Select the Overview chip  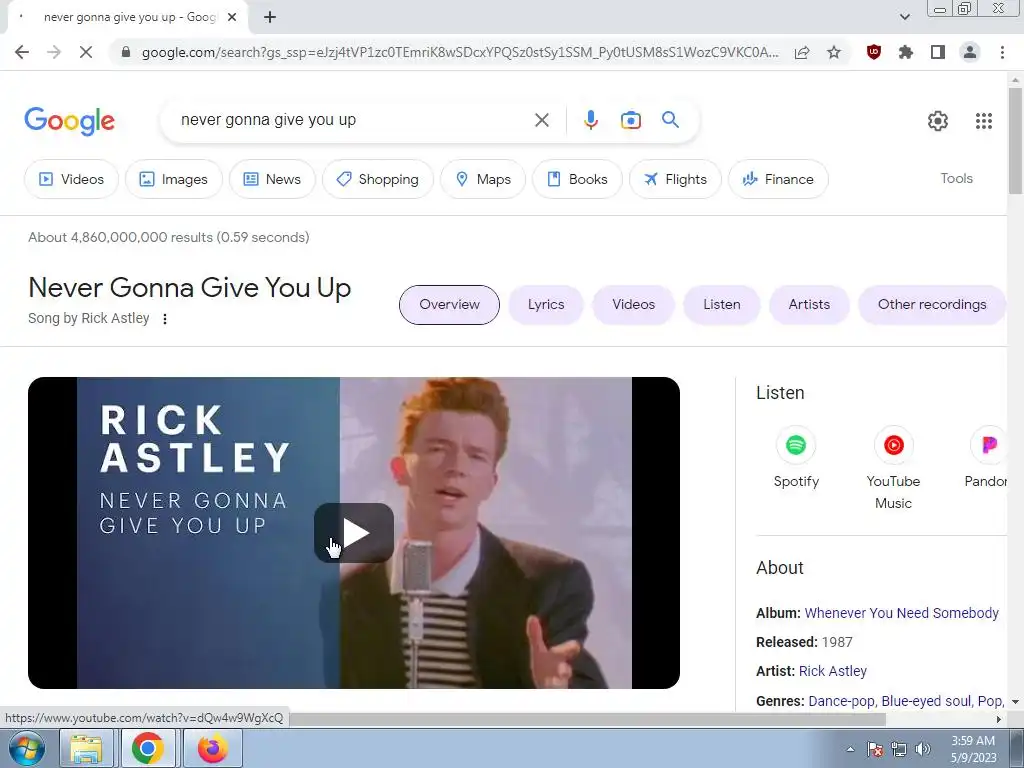449,304
